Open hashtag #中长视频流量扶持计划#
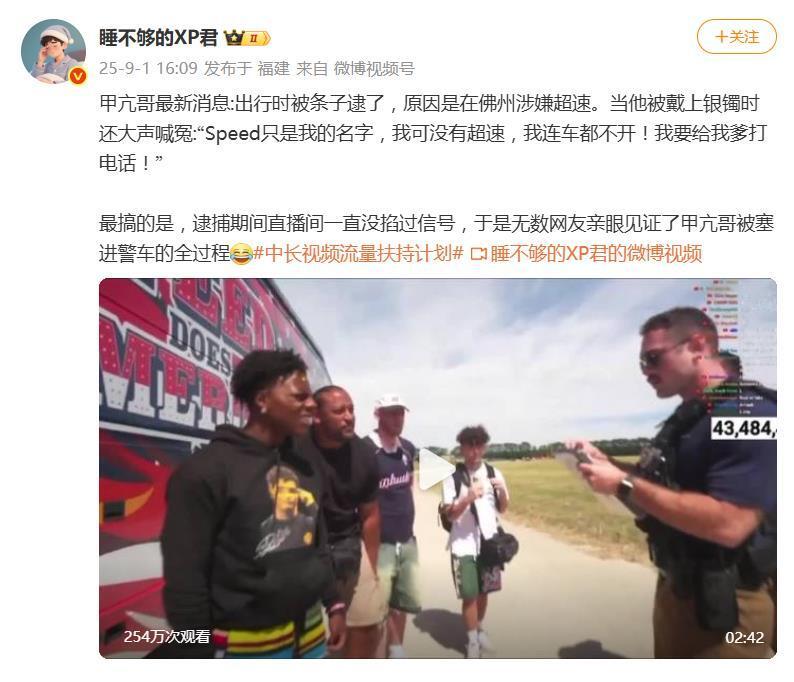 pos(358,253)
